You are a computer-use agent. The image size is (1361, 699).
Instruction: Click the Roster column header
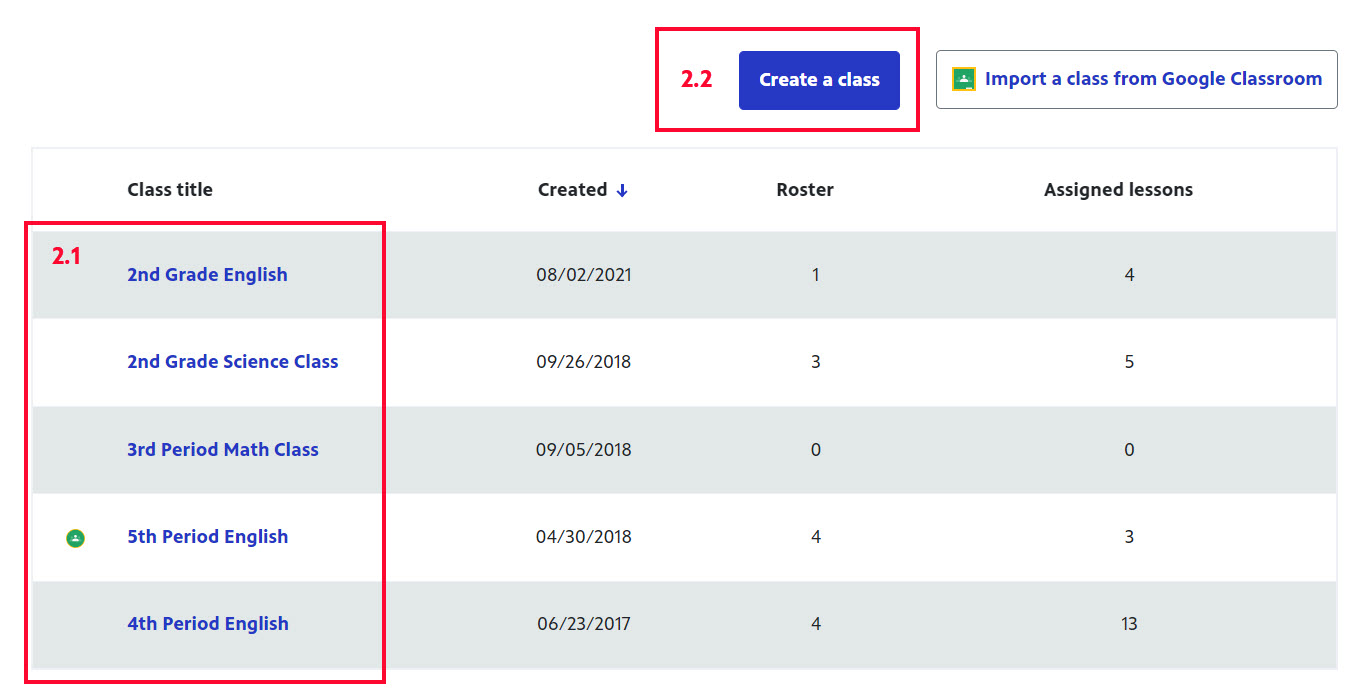point(805,190)
